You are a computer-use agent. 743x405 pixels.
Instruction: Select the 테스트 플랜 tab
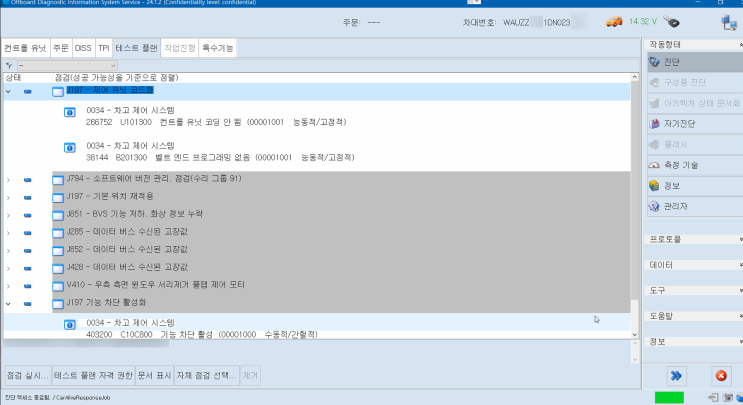(x=136, y=48)
